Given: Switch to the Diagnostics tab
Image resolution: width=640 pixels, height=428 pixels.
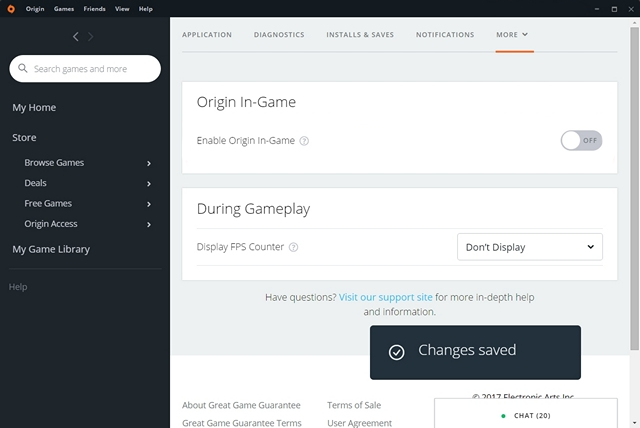Looking at the screenshot, I should pyautogui.click(x=279, y=35).
